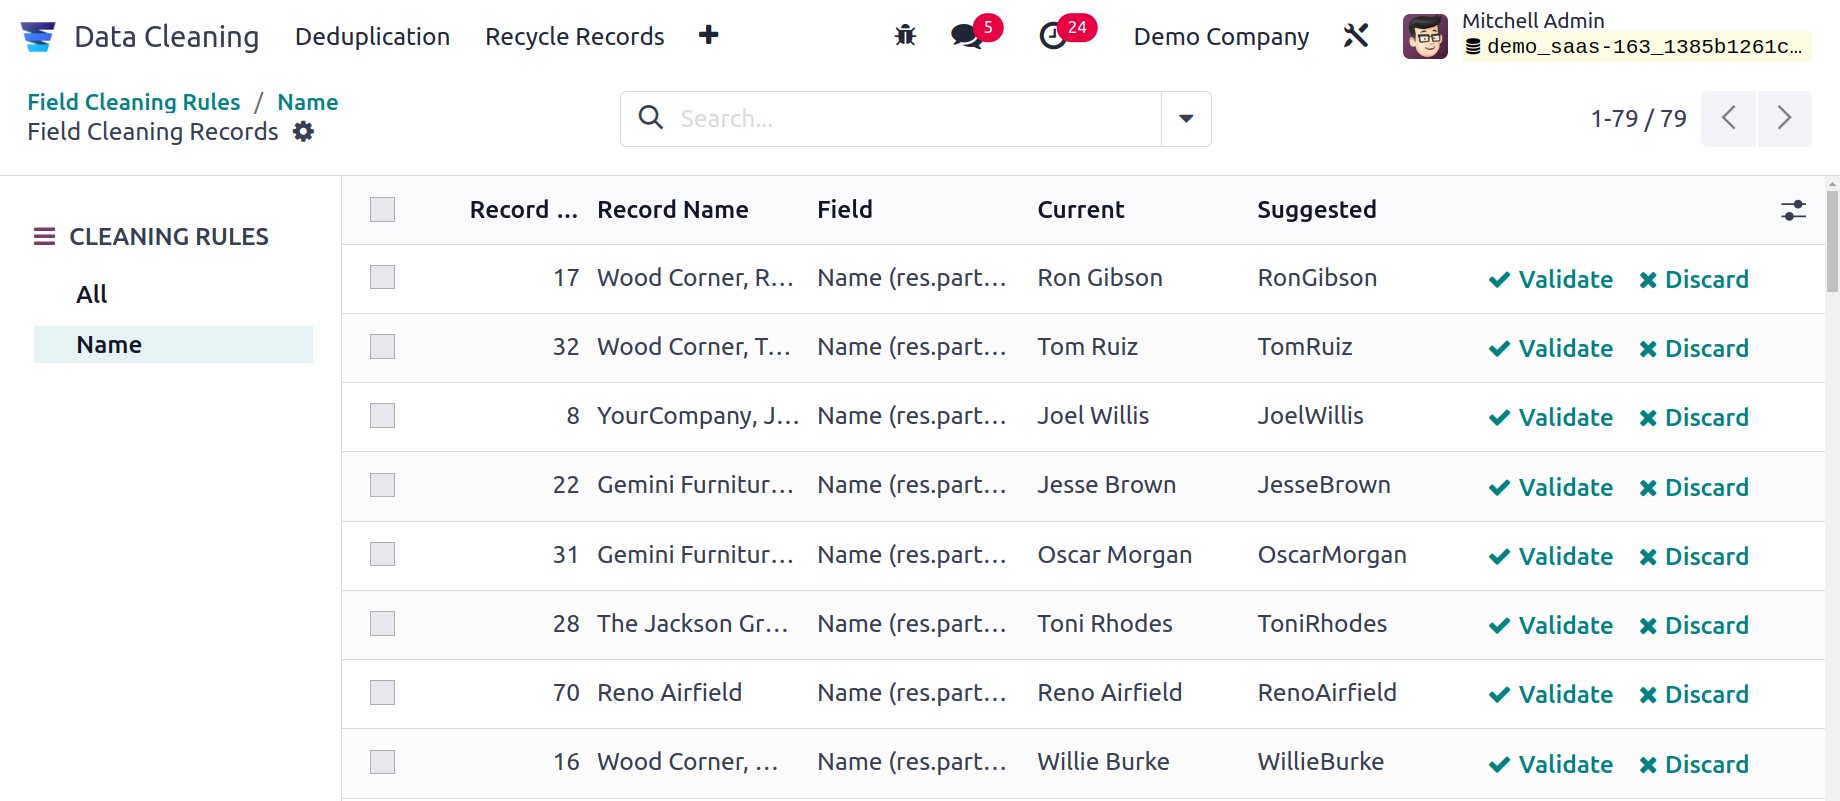
Task: Open the gear actions menu
Action: pyautogui.click(x=304, y=132)
